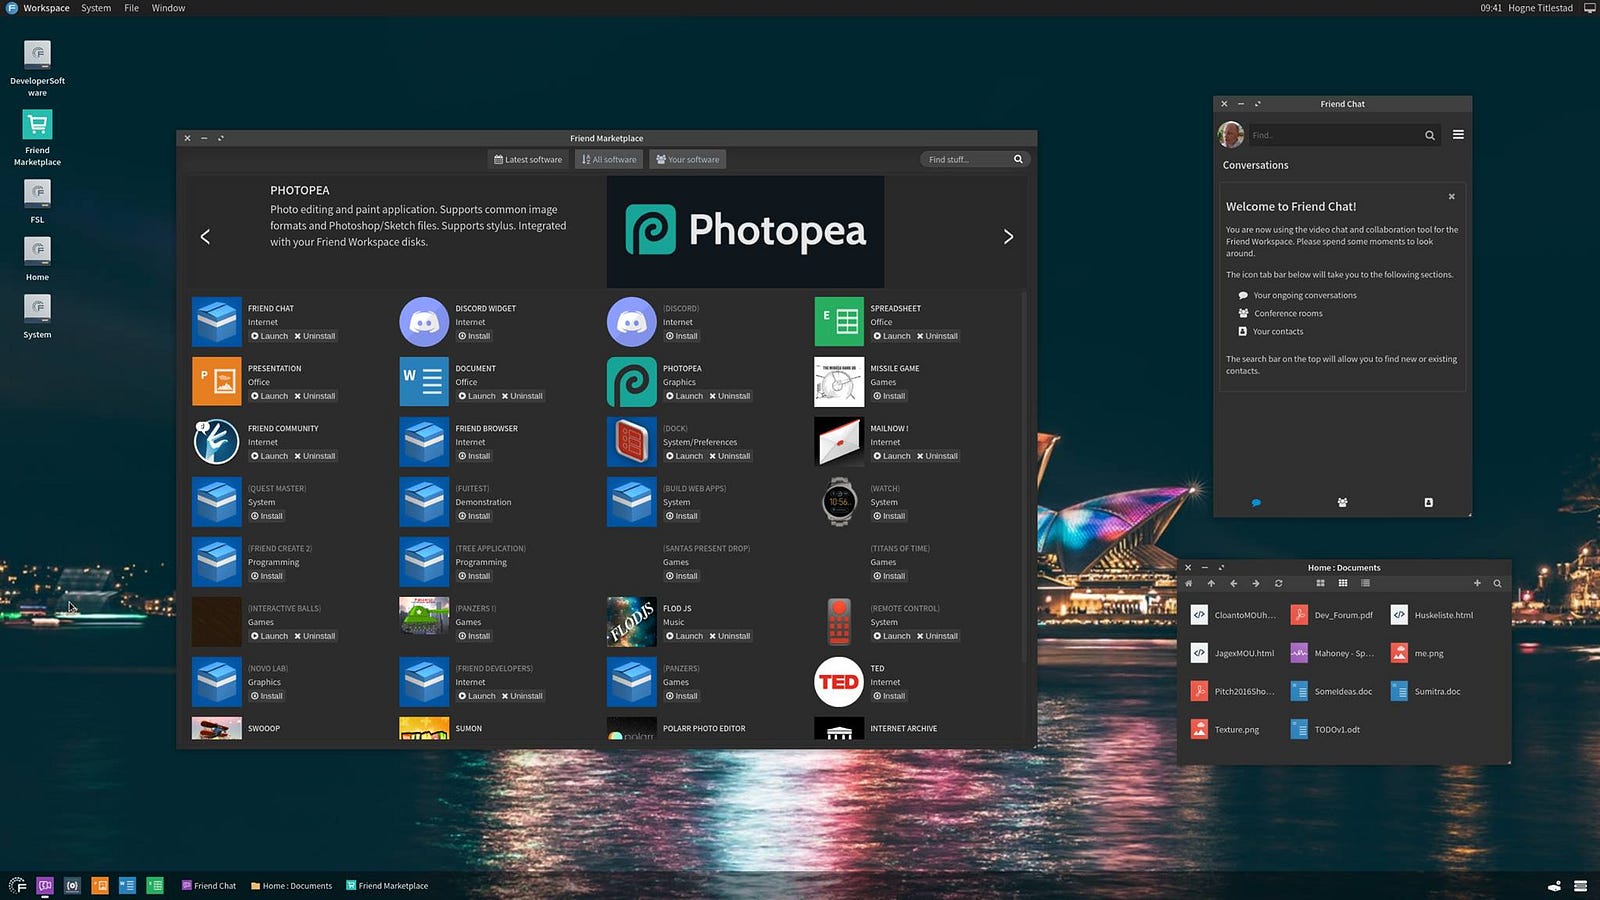Click the TED app icon
This screenshot has width=1600, height=900.
(x=839, y=682)
